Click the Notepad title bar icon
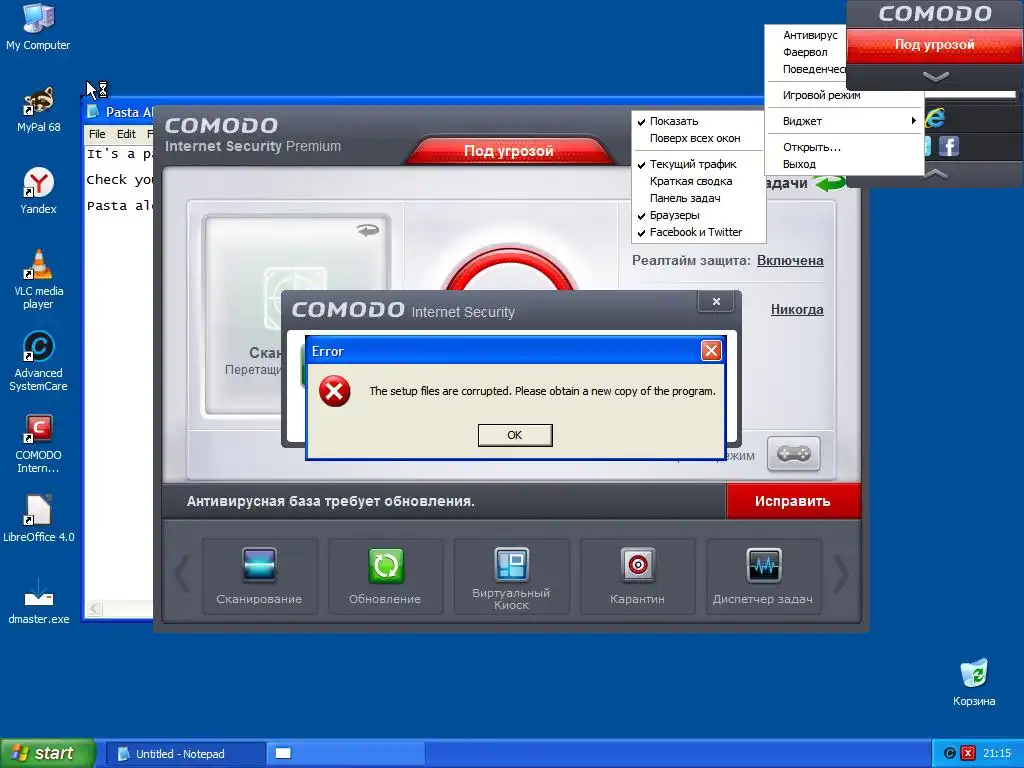Image resolution: width=1024 pixels, height=768 pixels. [93, 112]
